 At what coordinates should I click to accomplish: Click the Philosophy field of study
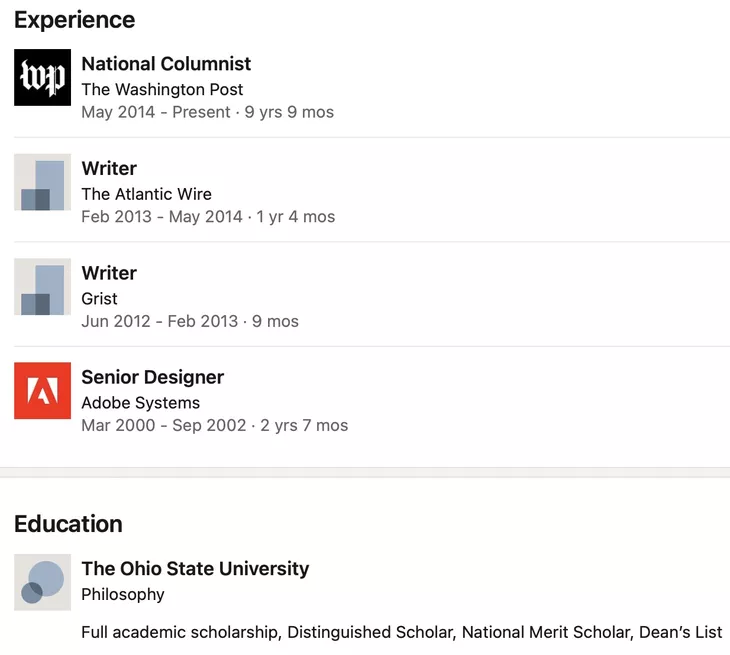[x=123, y=594]
